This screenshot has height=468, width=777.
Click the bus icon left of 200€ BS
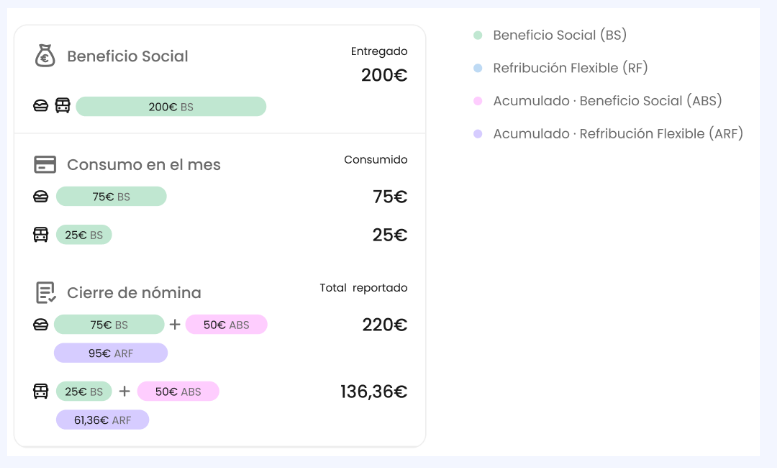(x=62, y=106)
